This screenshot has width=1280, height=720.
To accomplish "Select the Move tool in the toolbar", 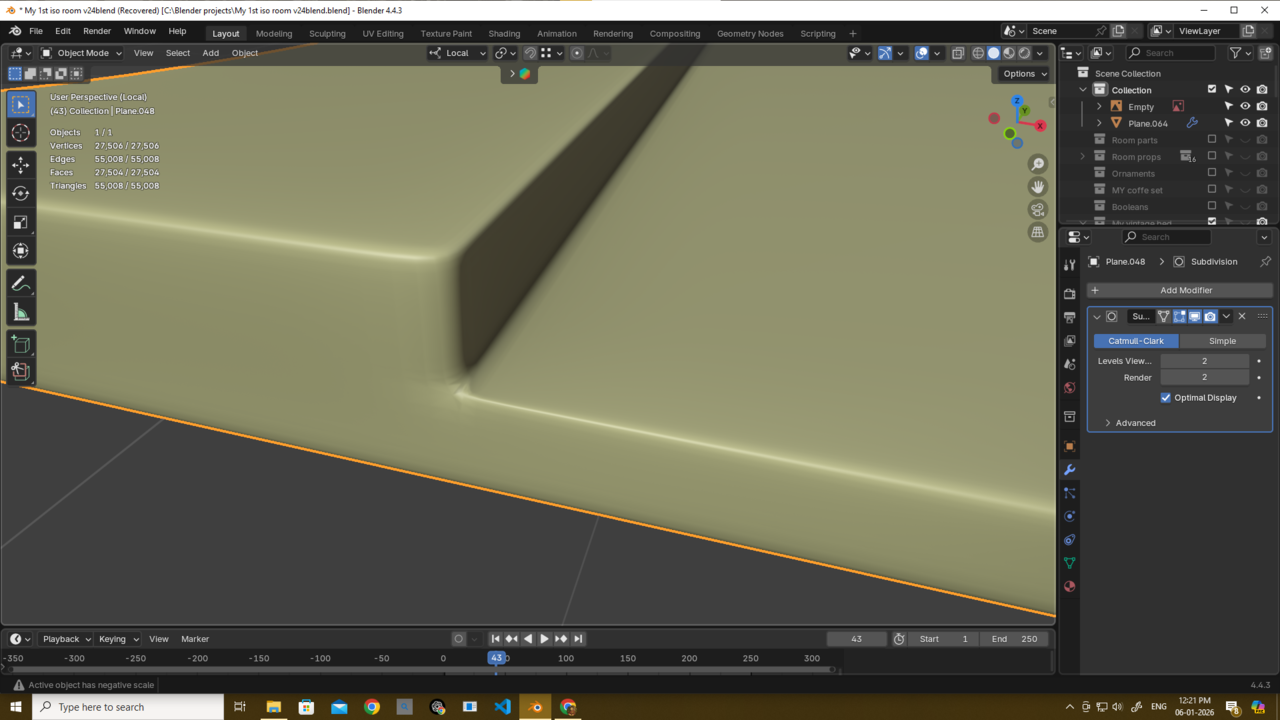I will [21, 165].
